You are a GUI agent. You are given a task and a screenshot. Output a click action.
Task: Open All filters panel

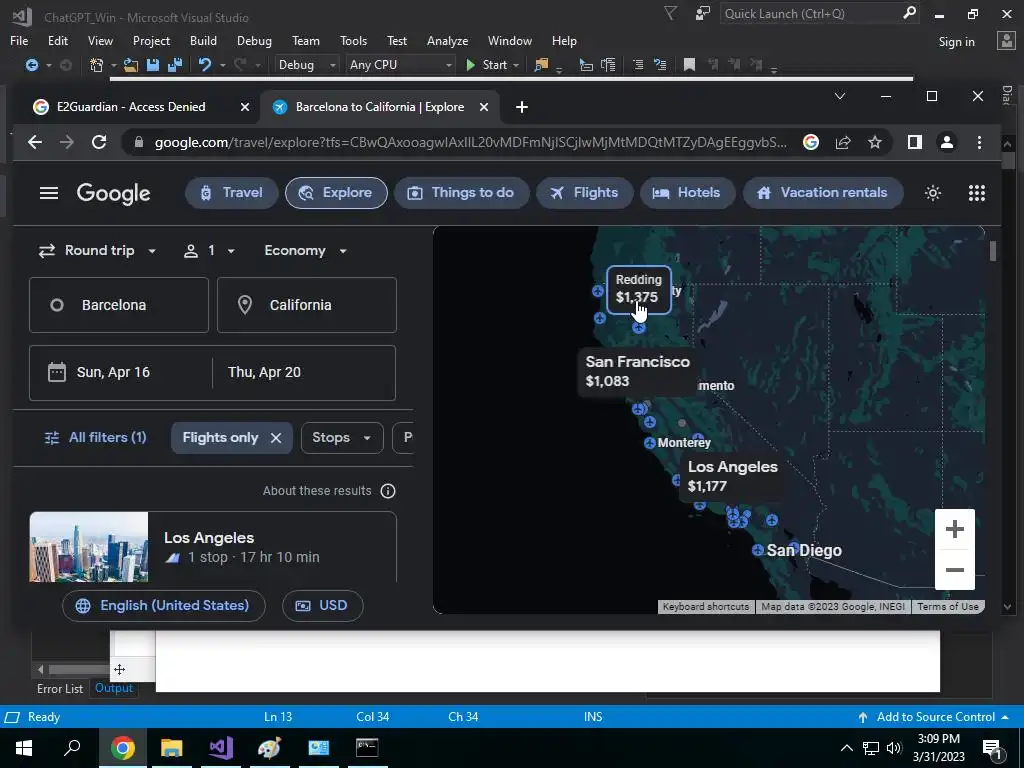point(95,438)
